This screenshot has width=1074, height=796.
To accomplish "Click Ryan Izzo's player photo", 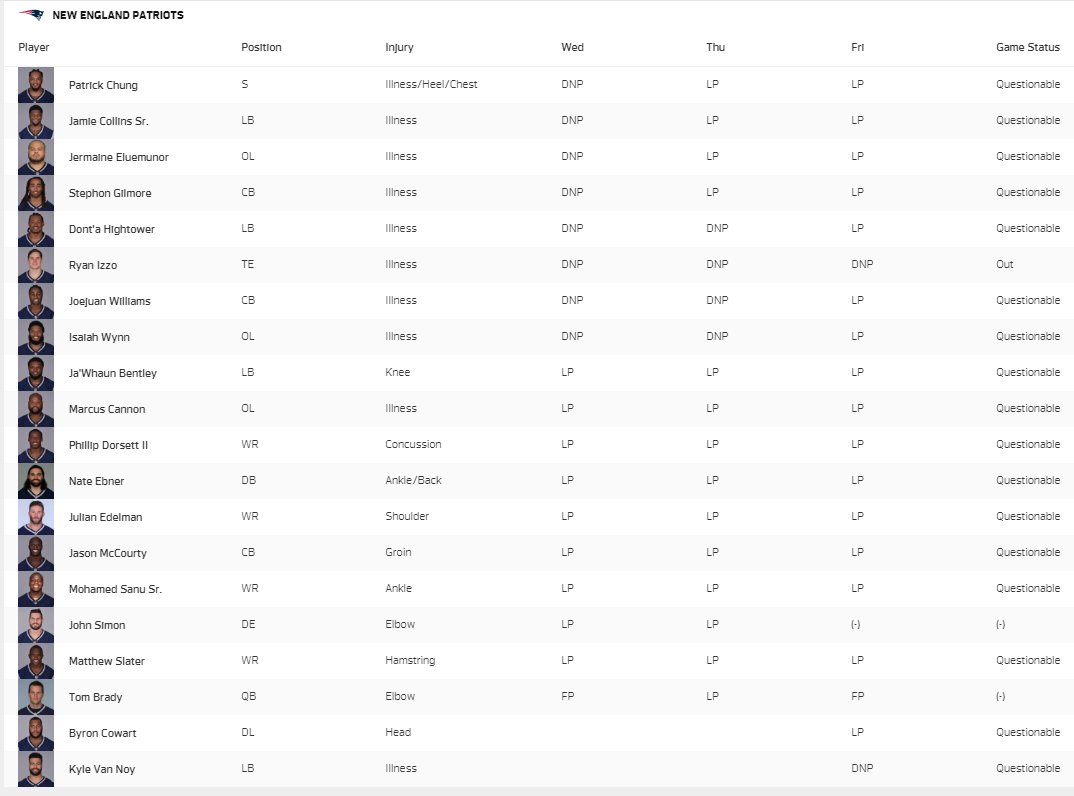I will pos(36,265).
